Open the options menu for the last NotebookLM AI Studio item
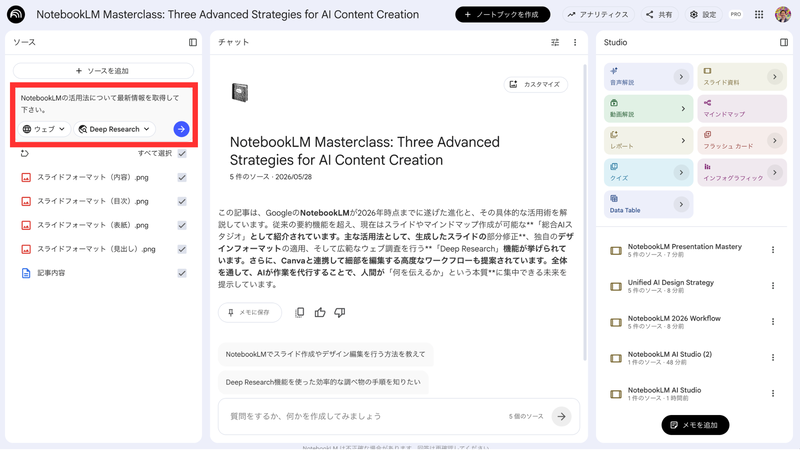The height and width of the screenshot is (450, 800). (773, 393)
